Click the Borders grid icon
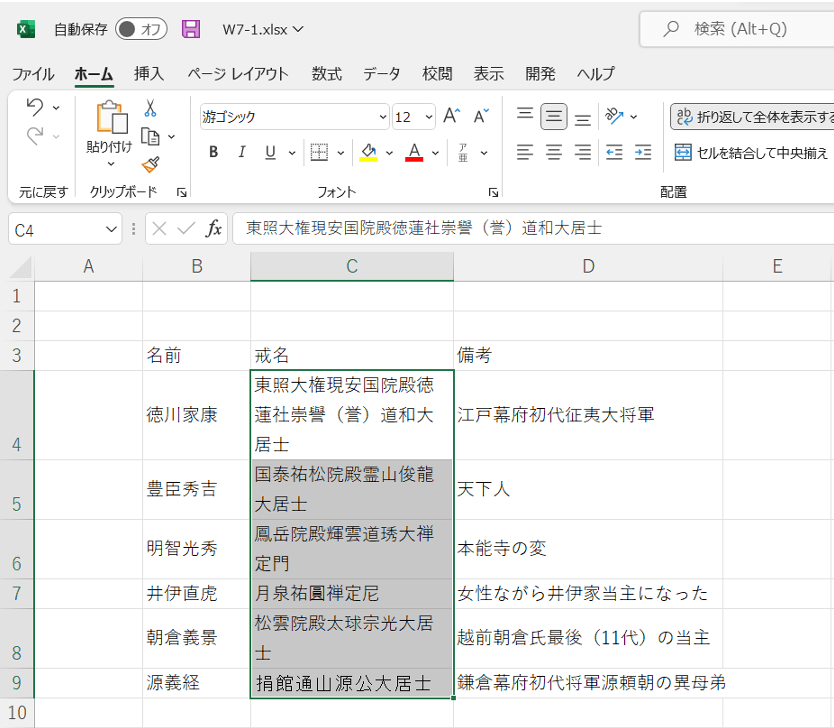 319,153
